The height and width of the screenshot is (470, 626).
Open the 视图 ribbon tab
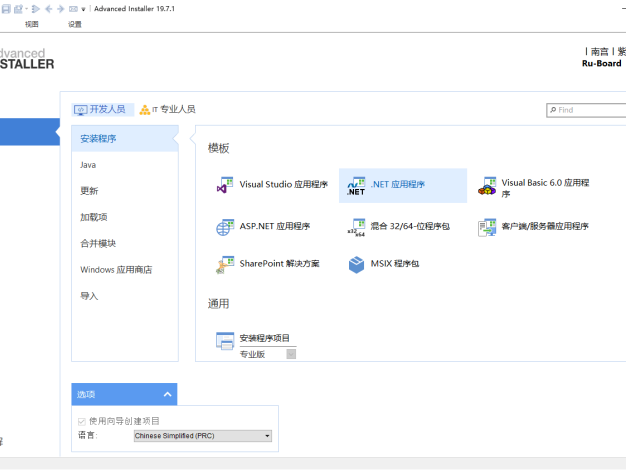tap(32, 24)
